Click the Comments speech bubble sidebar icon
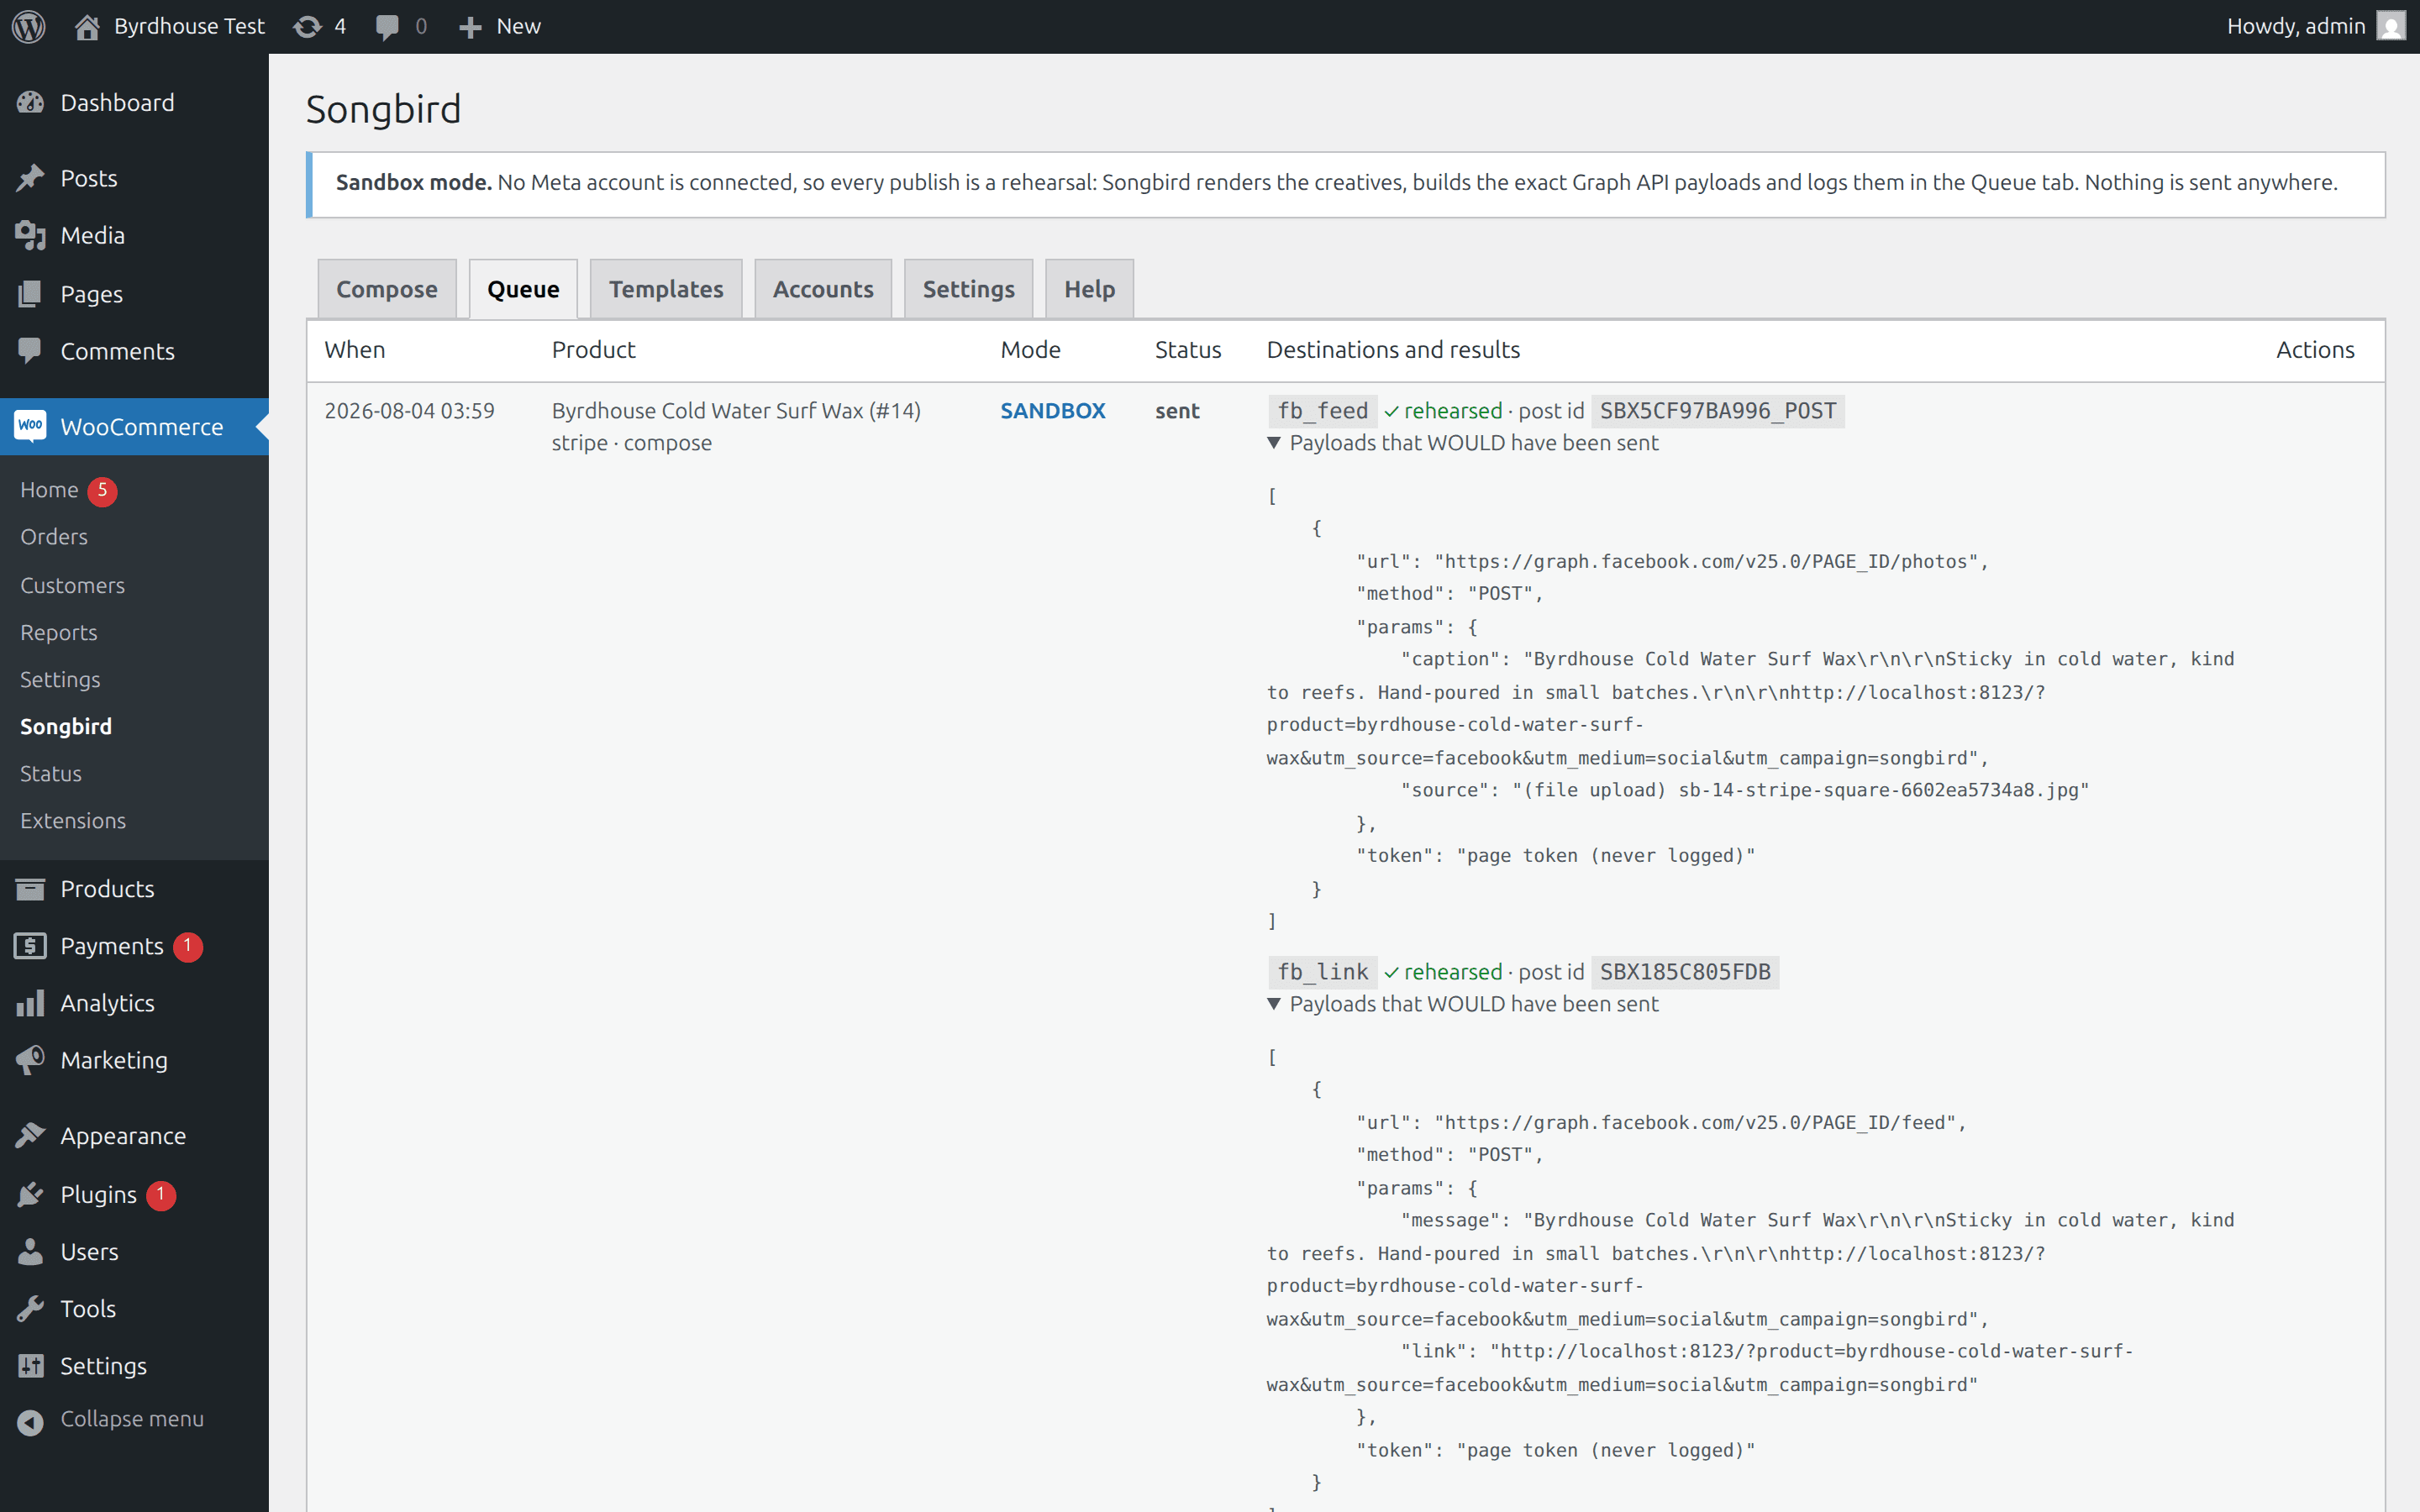The height and width of the screenshot is (1512, 2420). pos(30,350)
